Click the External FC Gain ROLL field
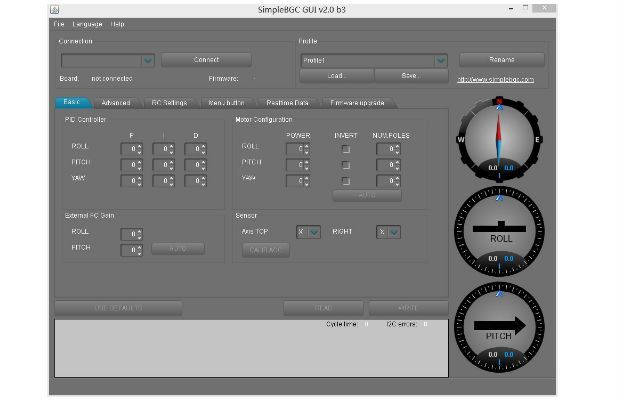 [131, 234]
